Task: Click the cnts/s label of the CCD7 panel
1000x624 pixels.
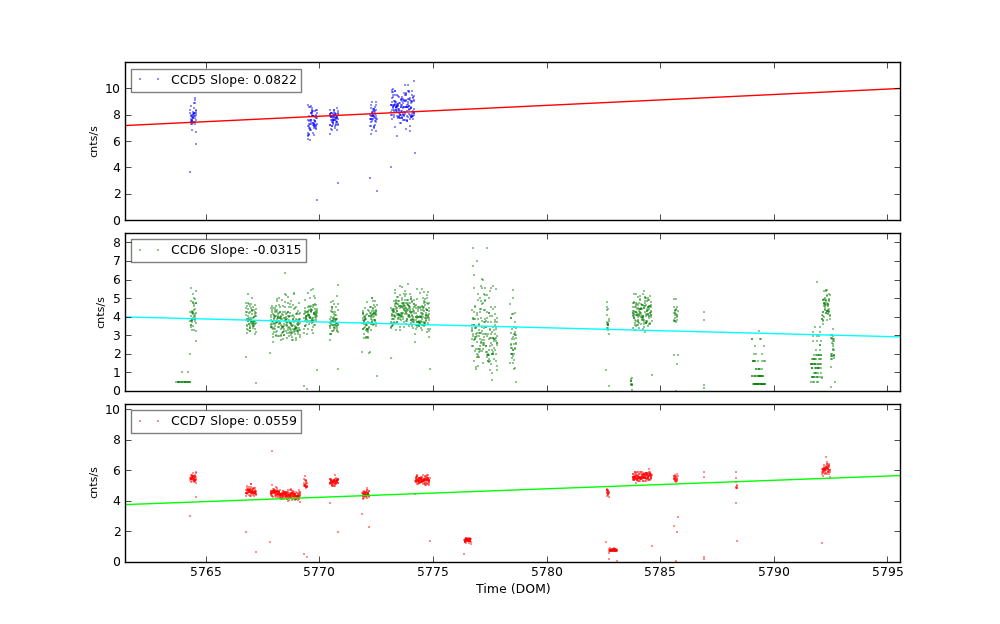Action: pos(94,483)
